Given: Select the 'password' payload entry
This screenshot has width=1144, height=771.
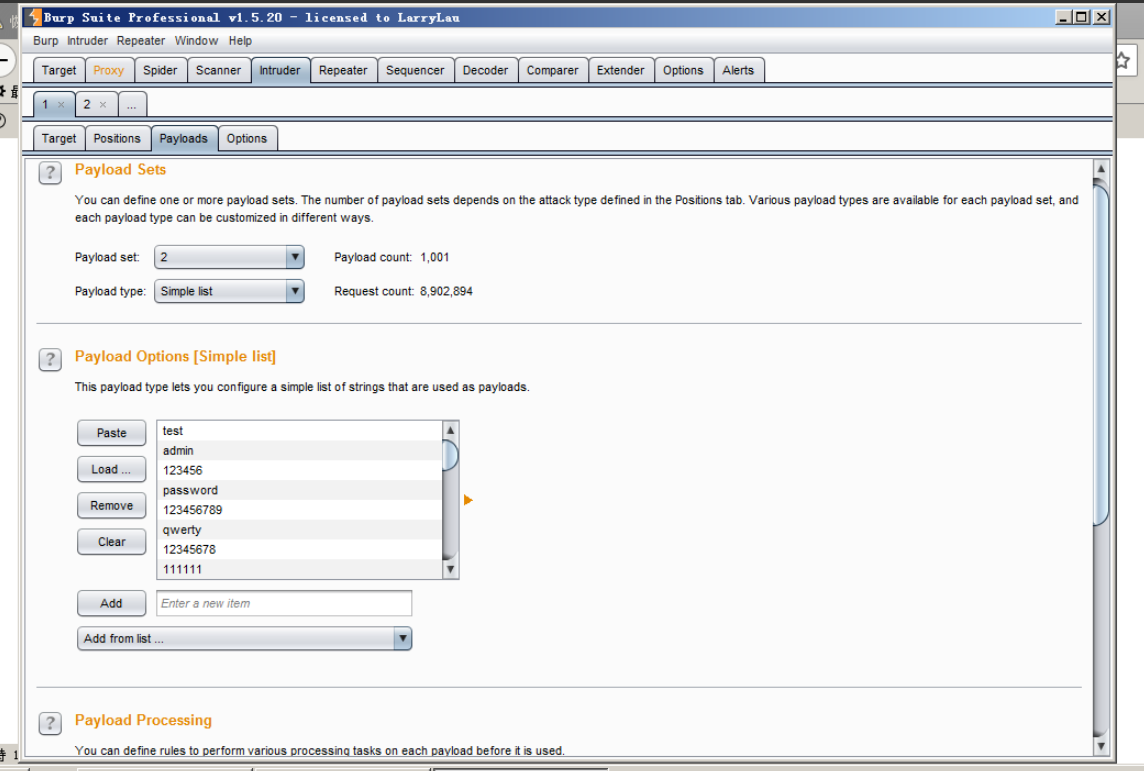Looking at the screenshot, I should pos(300,490).
